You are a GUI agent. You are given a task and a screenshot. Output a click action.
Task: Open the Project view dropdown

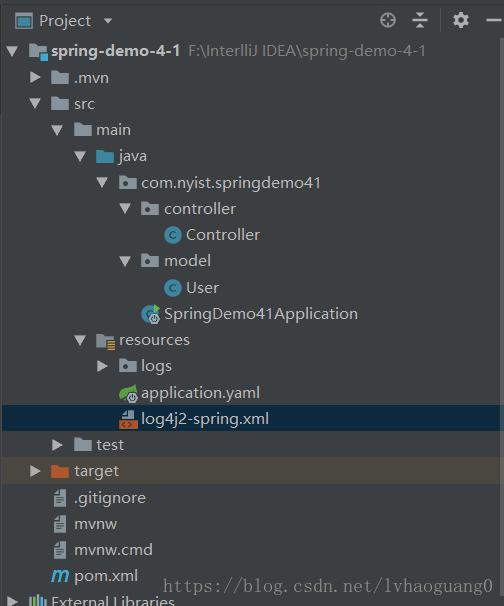[108, 21]
